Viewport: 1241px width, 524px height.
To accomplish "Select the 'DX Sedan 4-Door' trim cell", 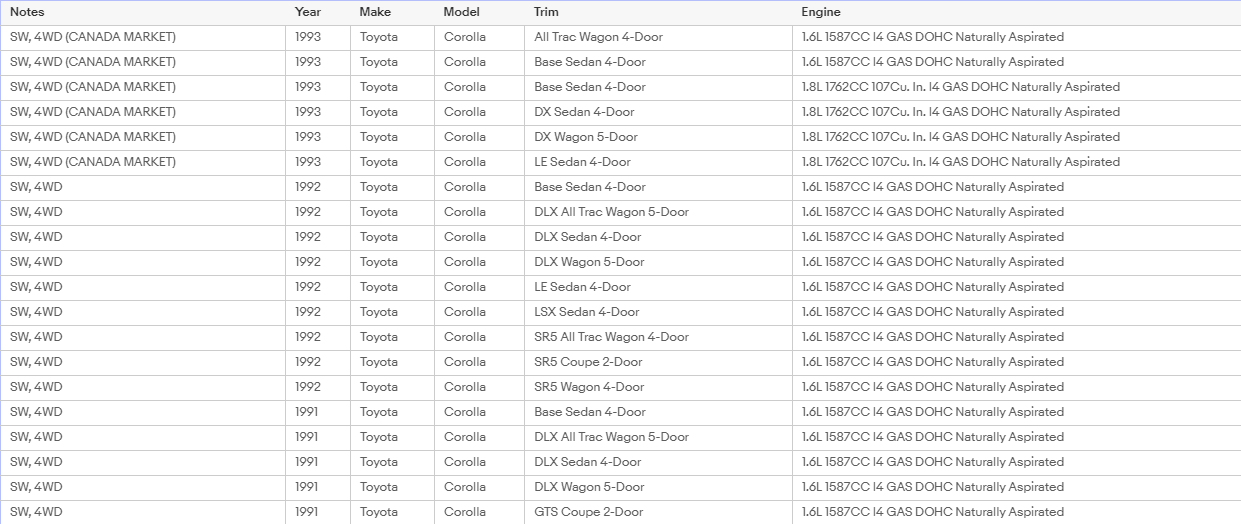I will 658,112.
